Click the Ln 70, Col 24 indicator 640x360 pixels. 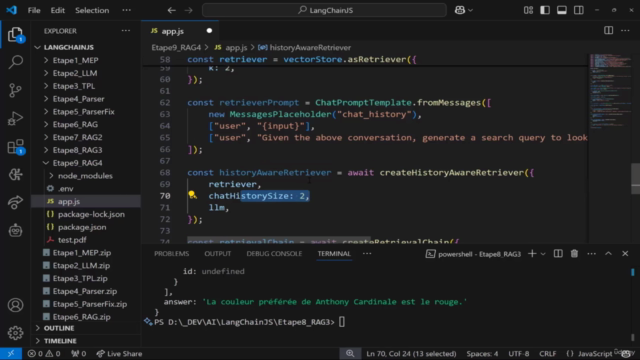pyautogui.click(x=411, y=353)
